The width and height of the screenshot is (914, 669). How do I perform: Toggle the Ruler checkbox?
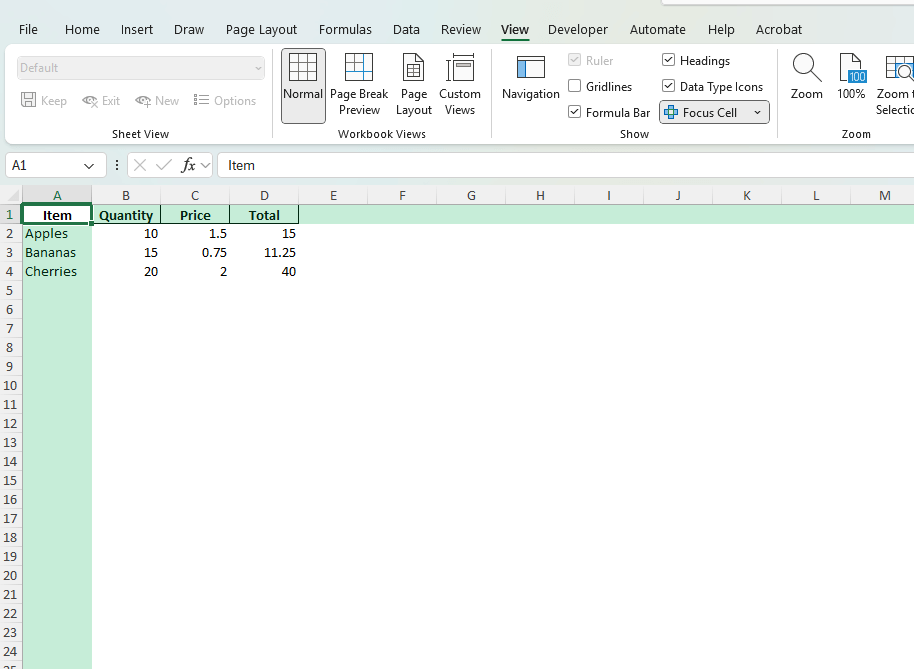tap(574, 60)
